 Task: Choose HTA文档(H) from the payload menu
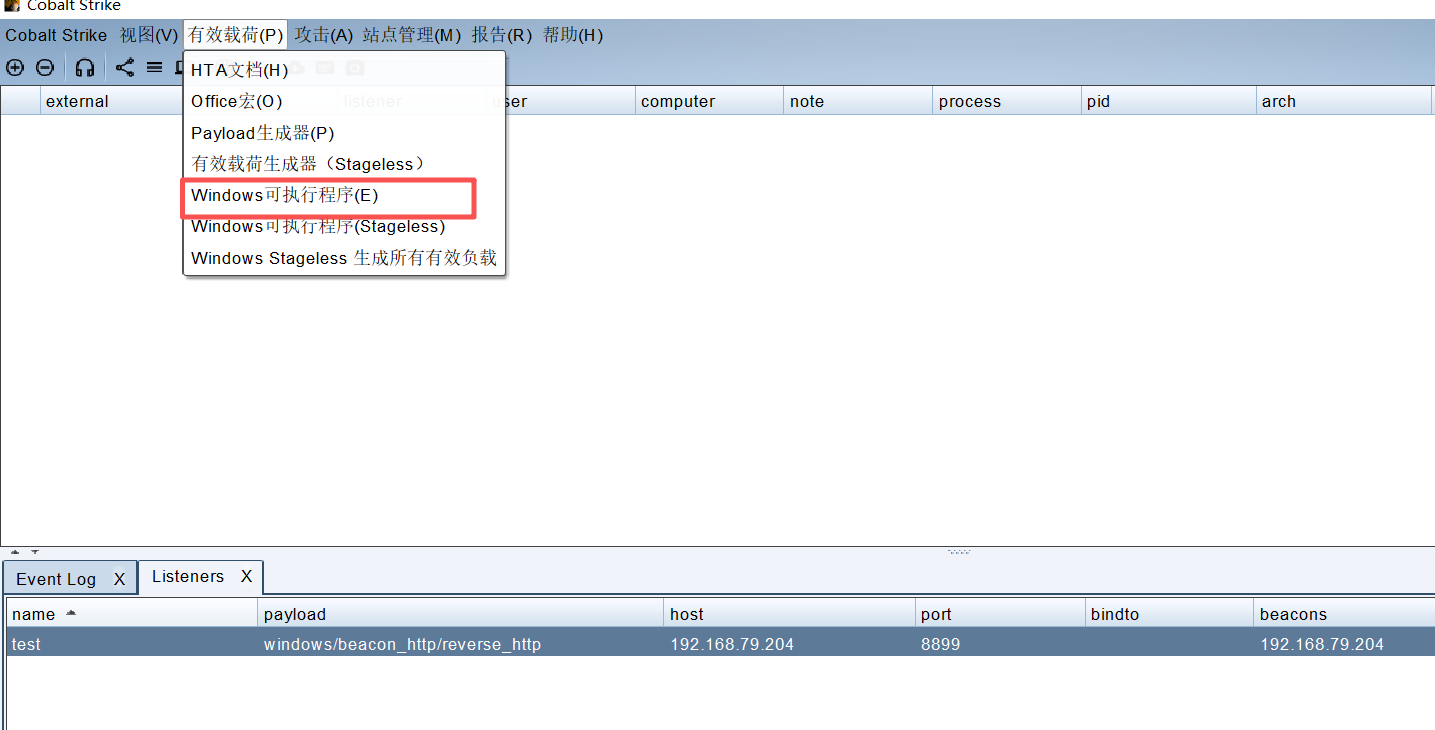(x=344, y=70)
